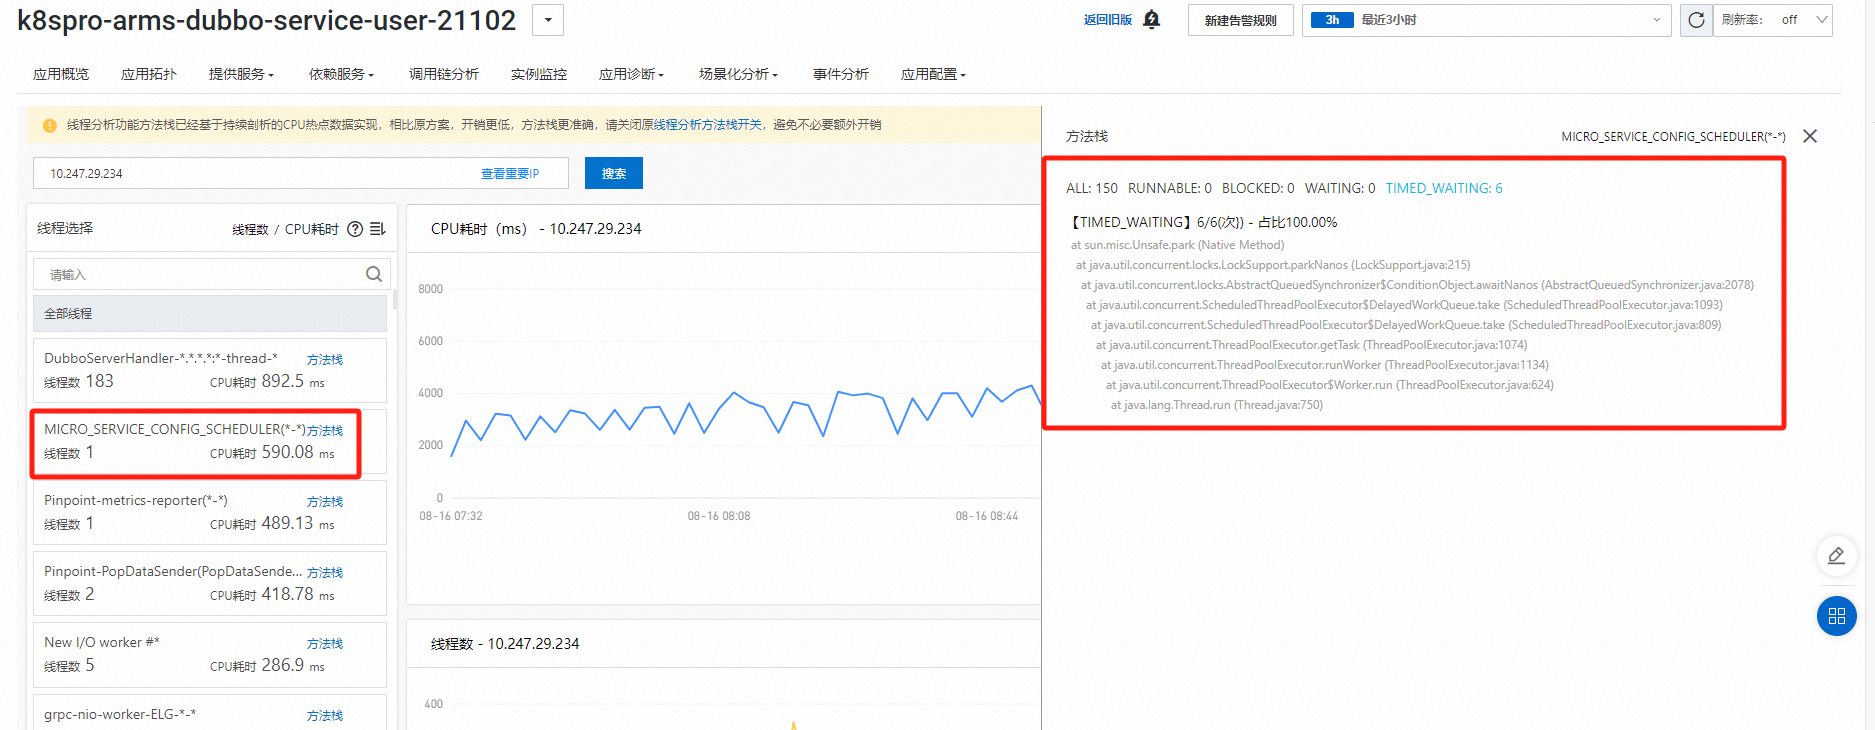Select 全部线程 row
Screen dimensions: 1875x730
point(210,313)
